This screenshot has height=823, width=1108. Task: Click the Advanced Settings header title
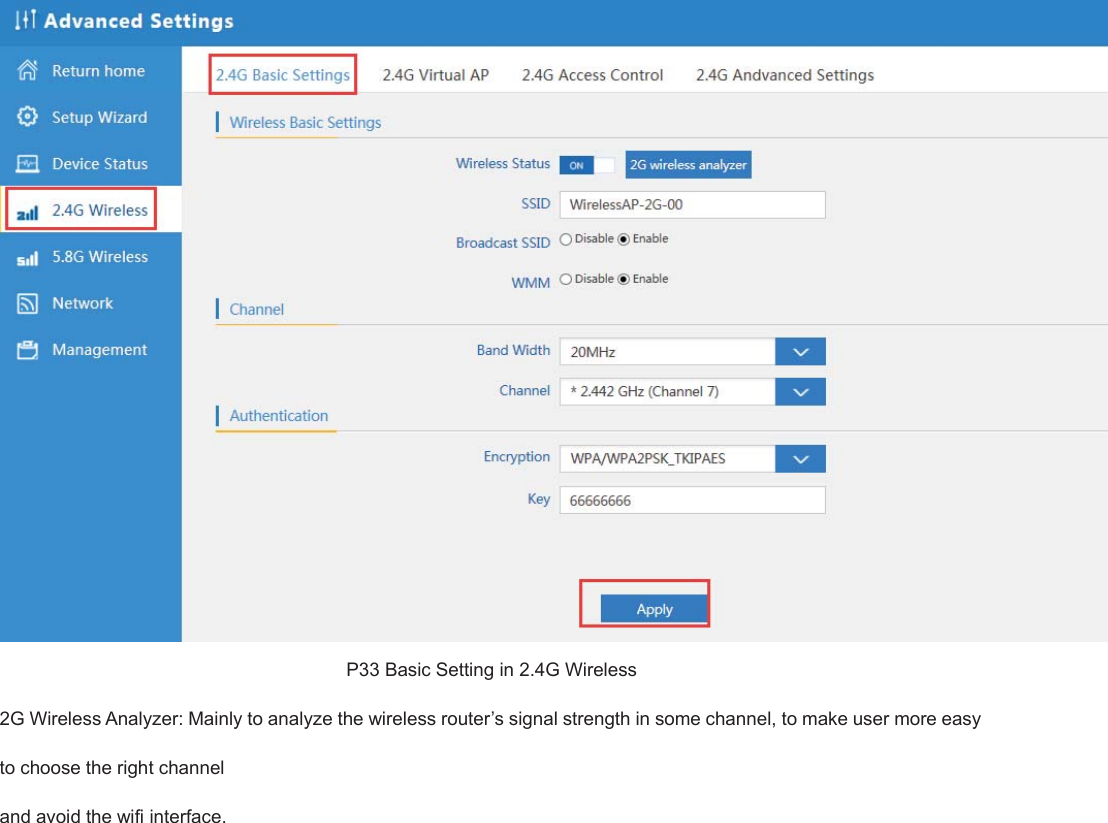click(138, 20)
